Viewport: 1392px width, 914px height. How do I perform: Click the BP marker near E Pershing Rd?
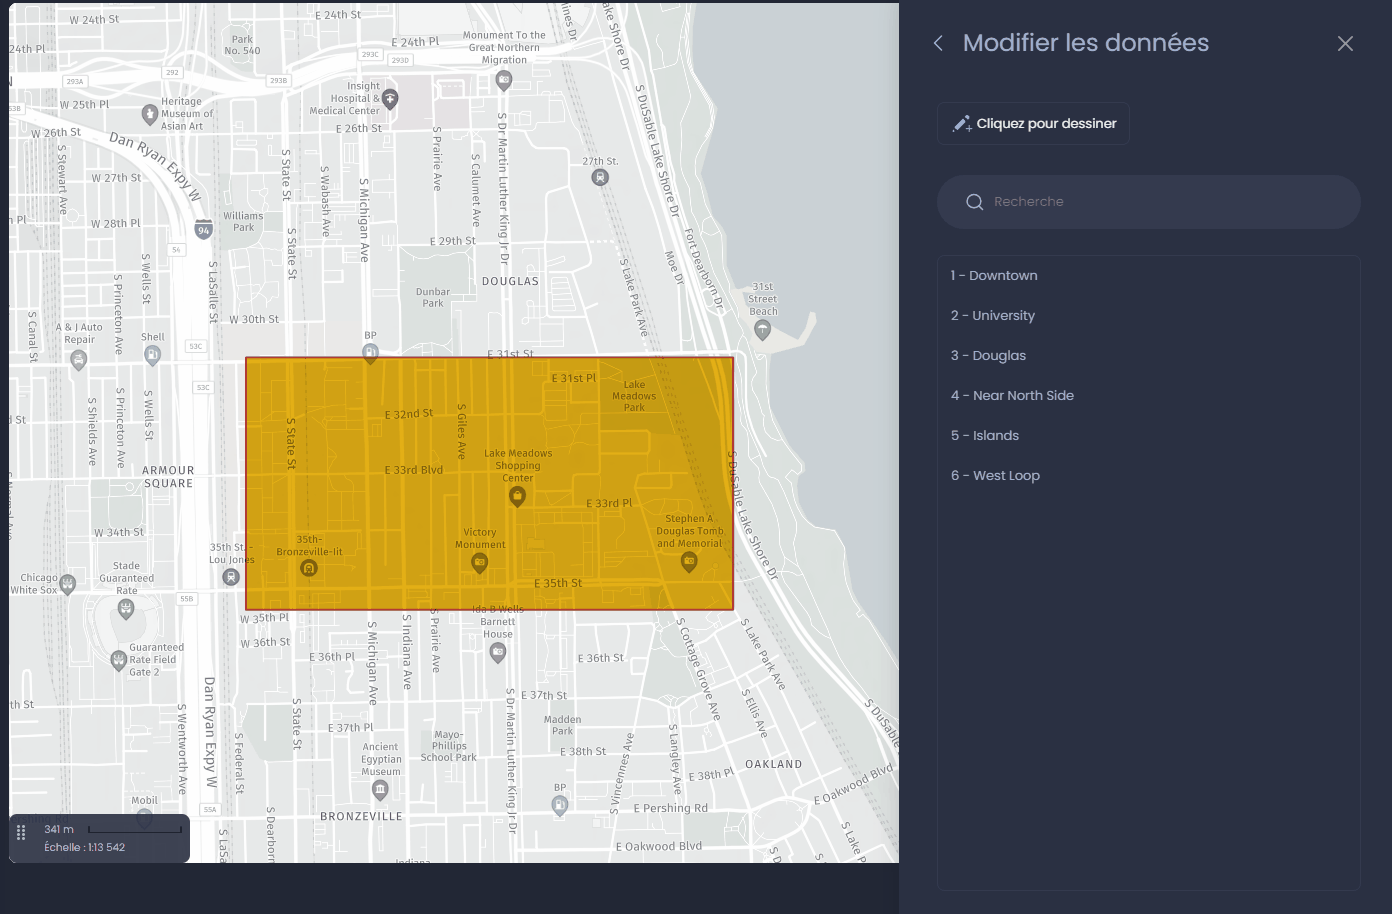coord(560,804)
